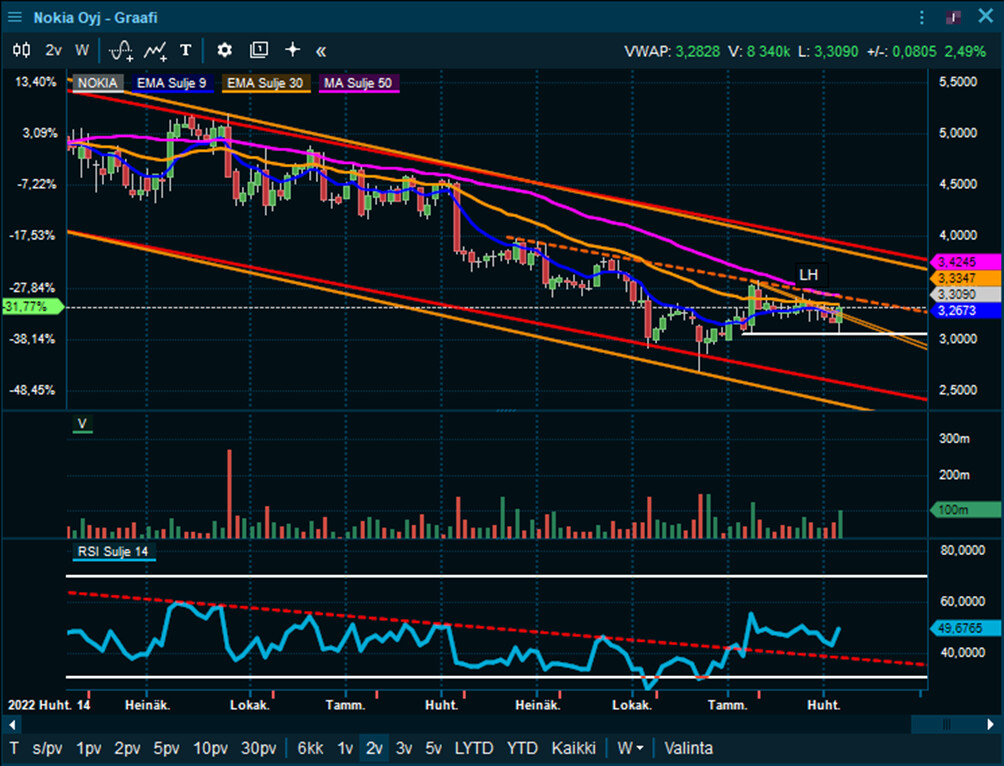The image size is (1004, 766).
Task: Open the vertical three-dot options menu
Action: click(922, 17)
